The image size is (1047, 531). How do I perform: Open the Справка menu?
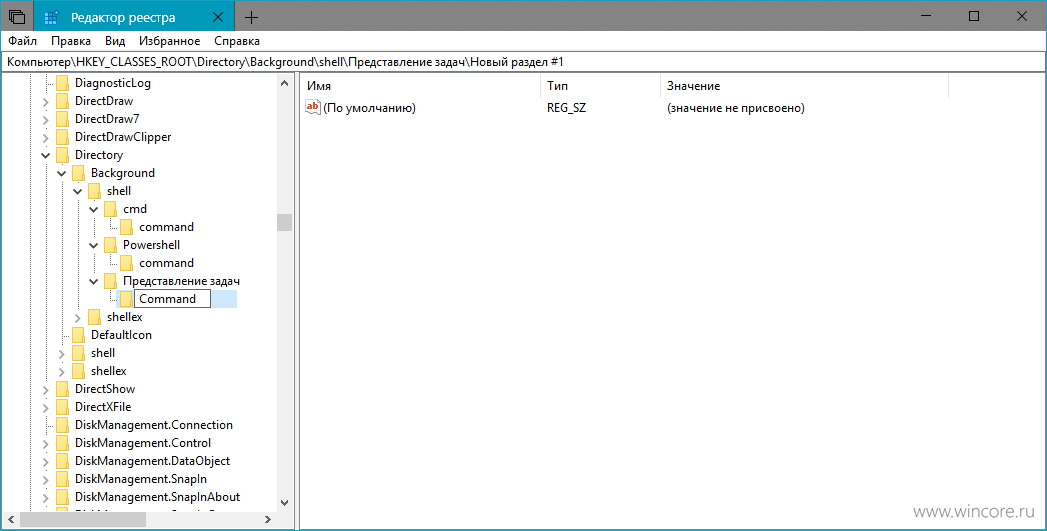click(237, 41)
